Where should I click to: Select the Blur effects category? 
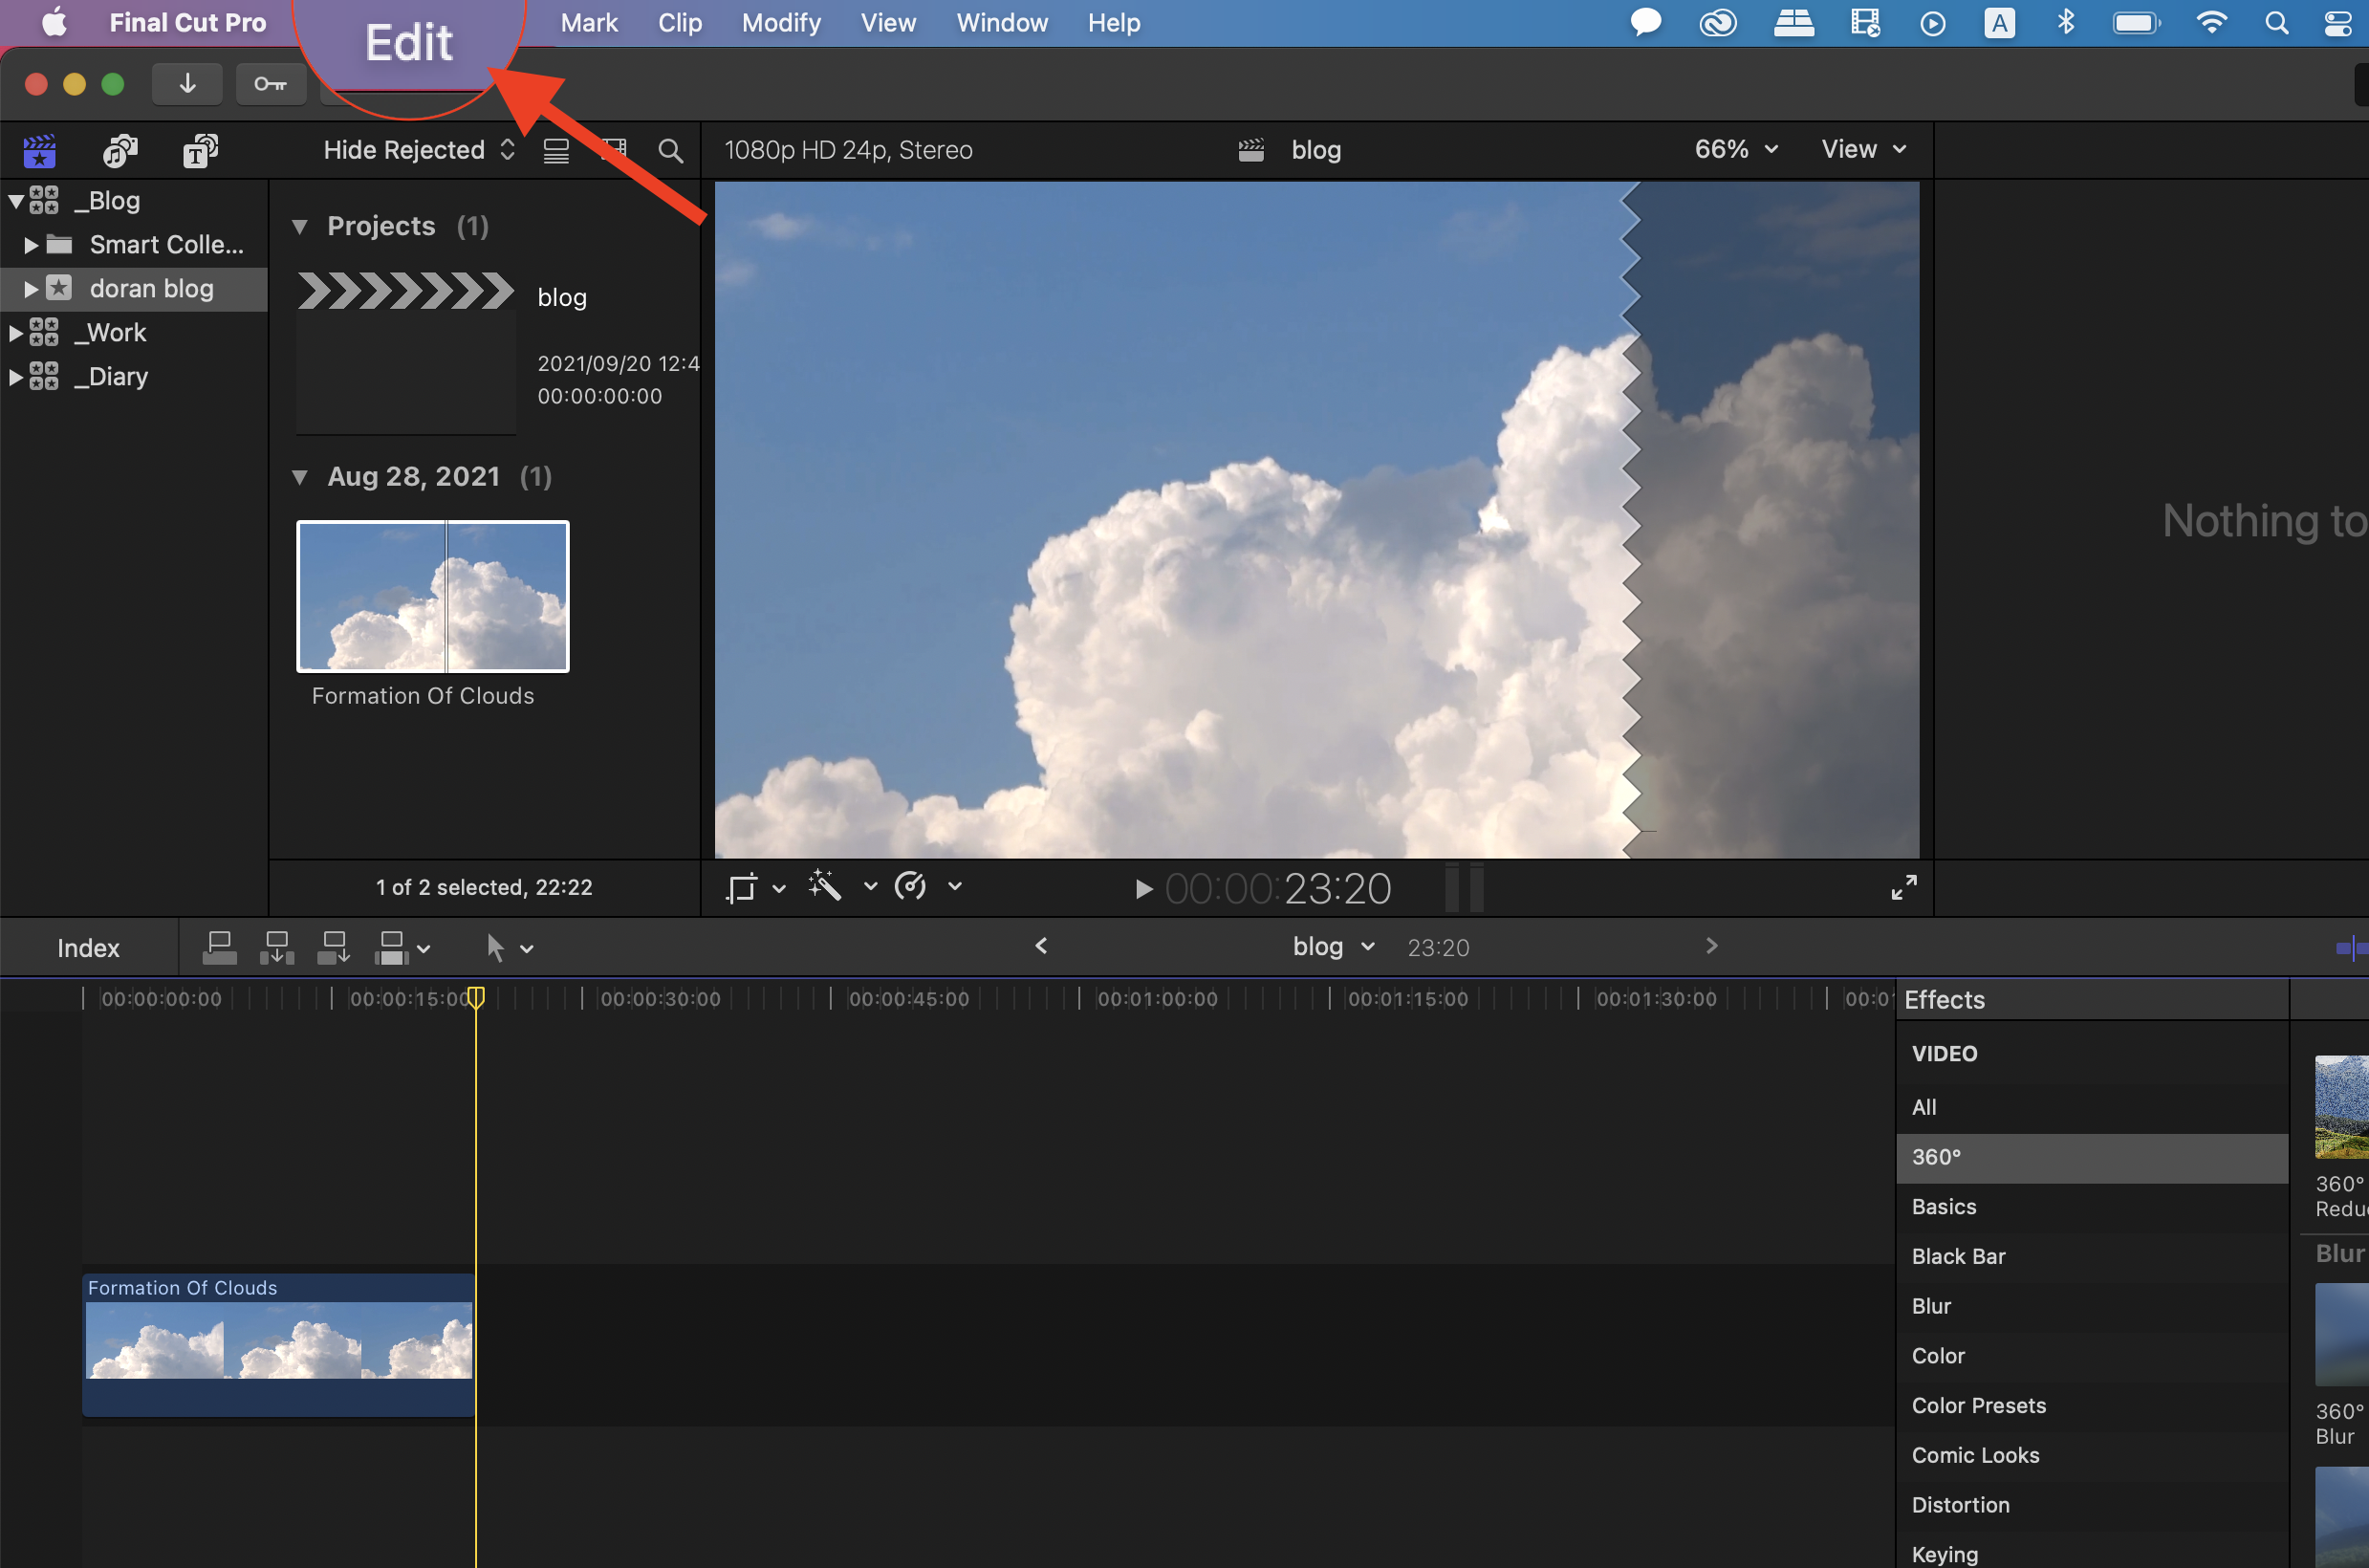1931,1306
